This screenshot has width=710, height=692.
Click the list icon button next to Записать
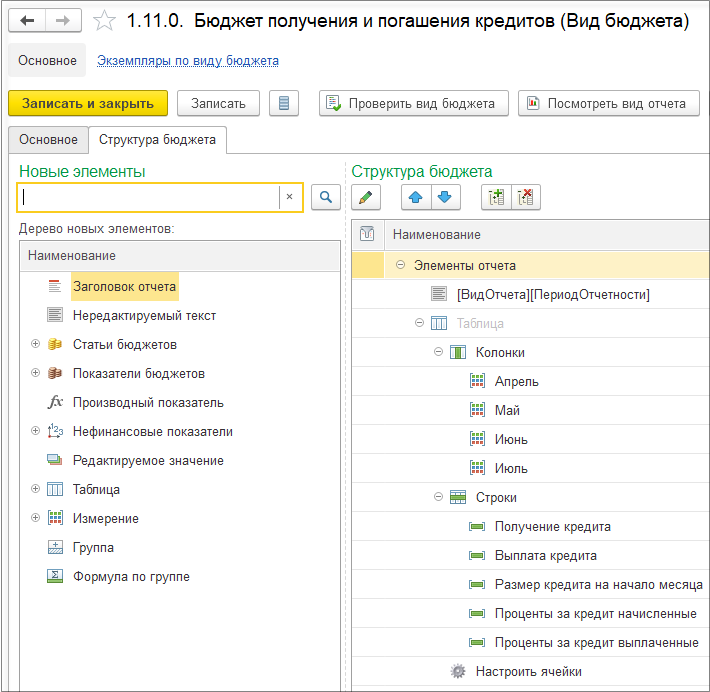click(x=284, y=103)
